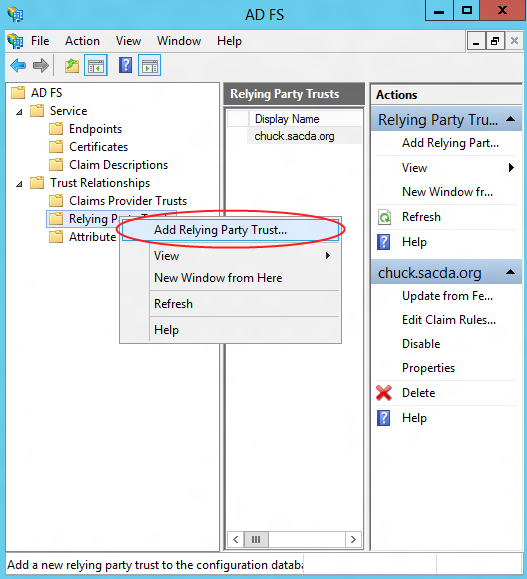Open the Action menu in menu bar
This screenshot has height=579, width=527.
82,41
